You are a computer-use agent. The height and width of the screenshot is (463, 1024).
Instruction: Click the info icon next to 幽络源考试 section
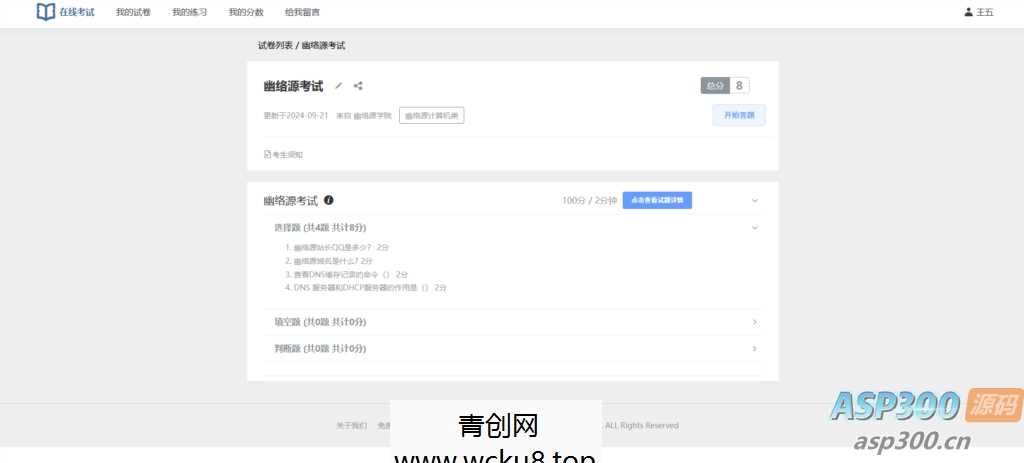[x=328, y=200]
